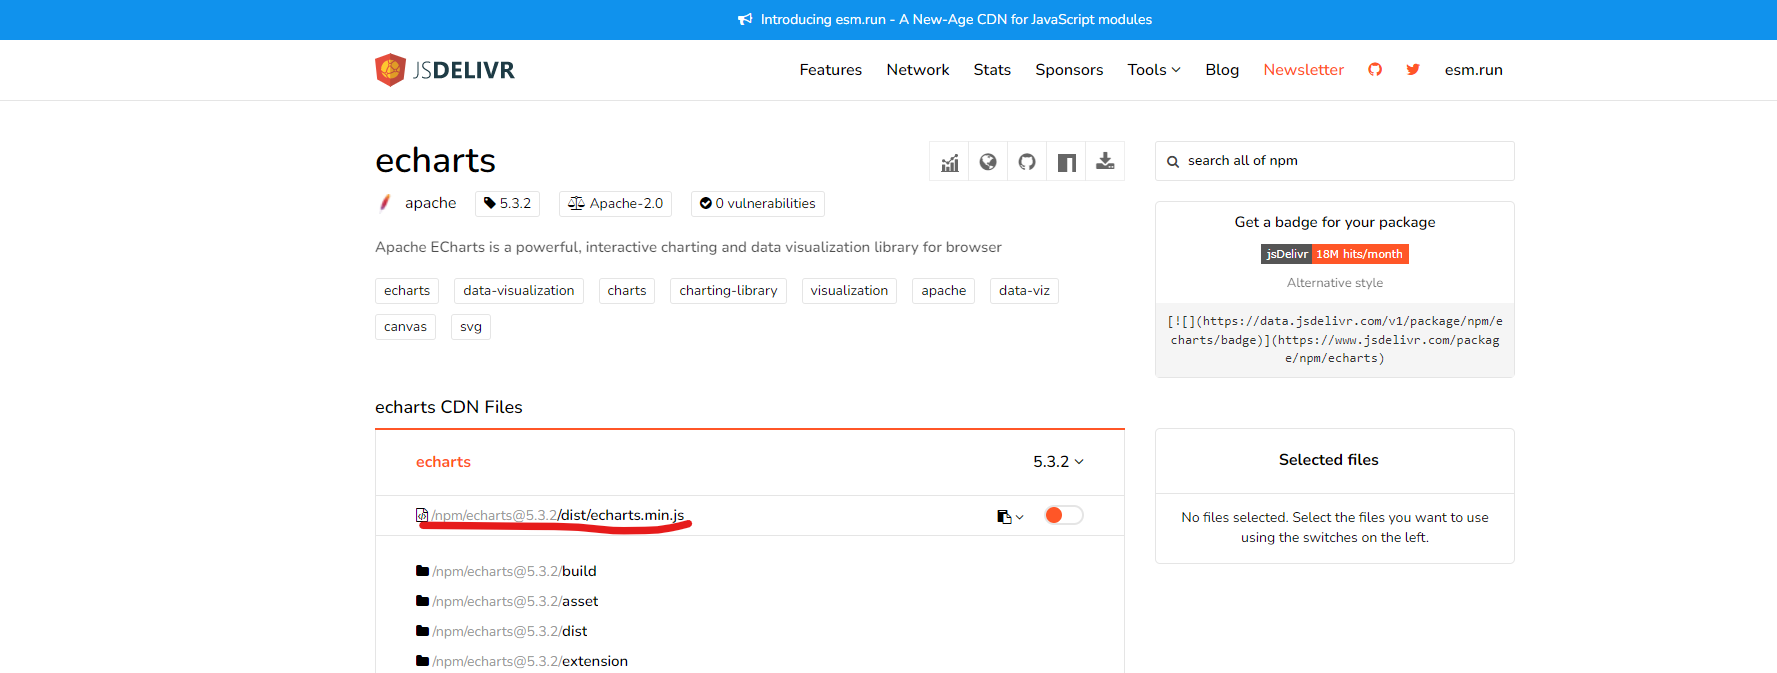Open the Newsletter link
The width and height of the screenshot is (1777, 673).
pyautogui.click(x=1303, y=70)
